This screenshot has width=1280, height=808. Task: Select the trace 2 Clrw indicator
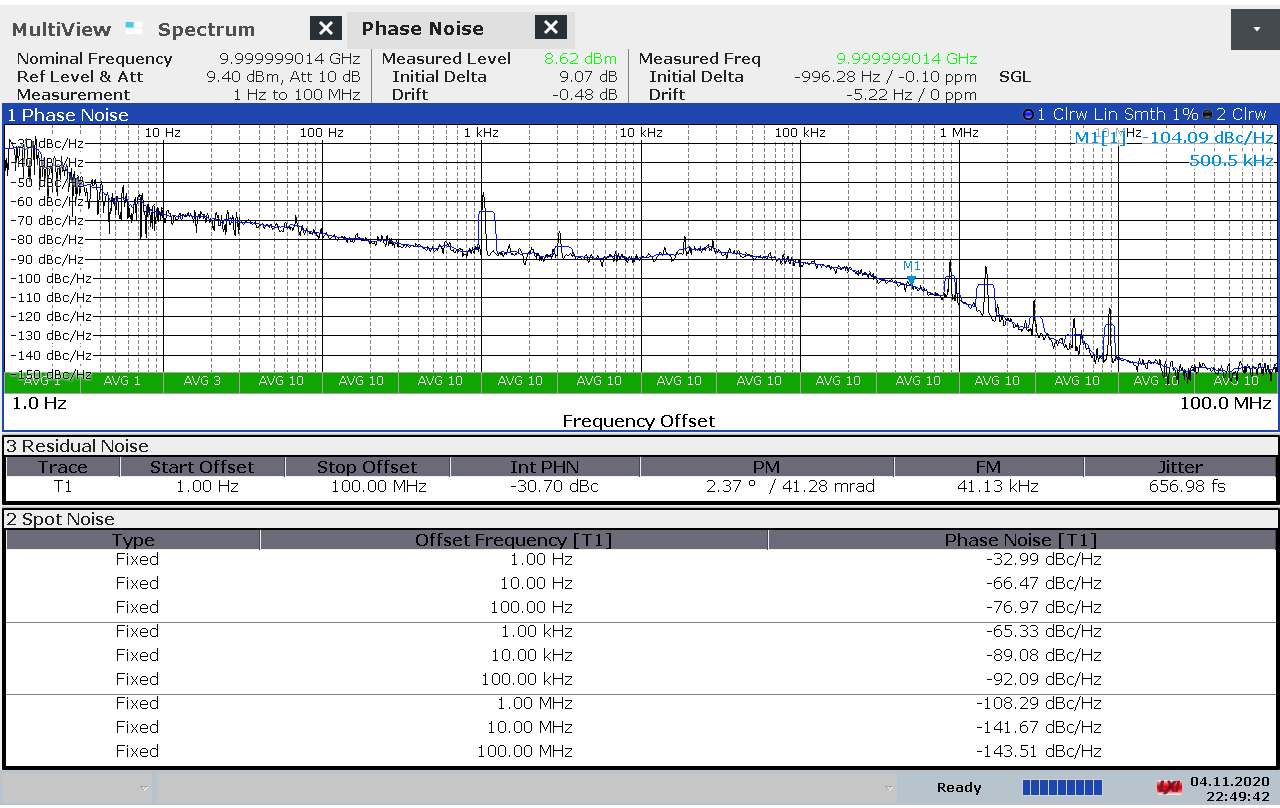[1236, 114]
